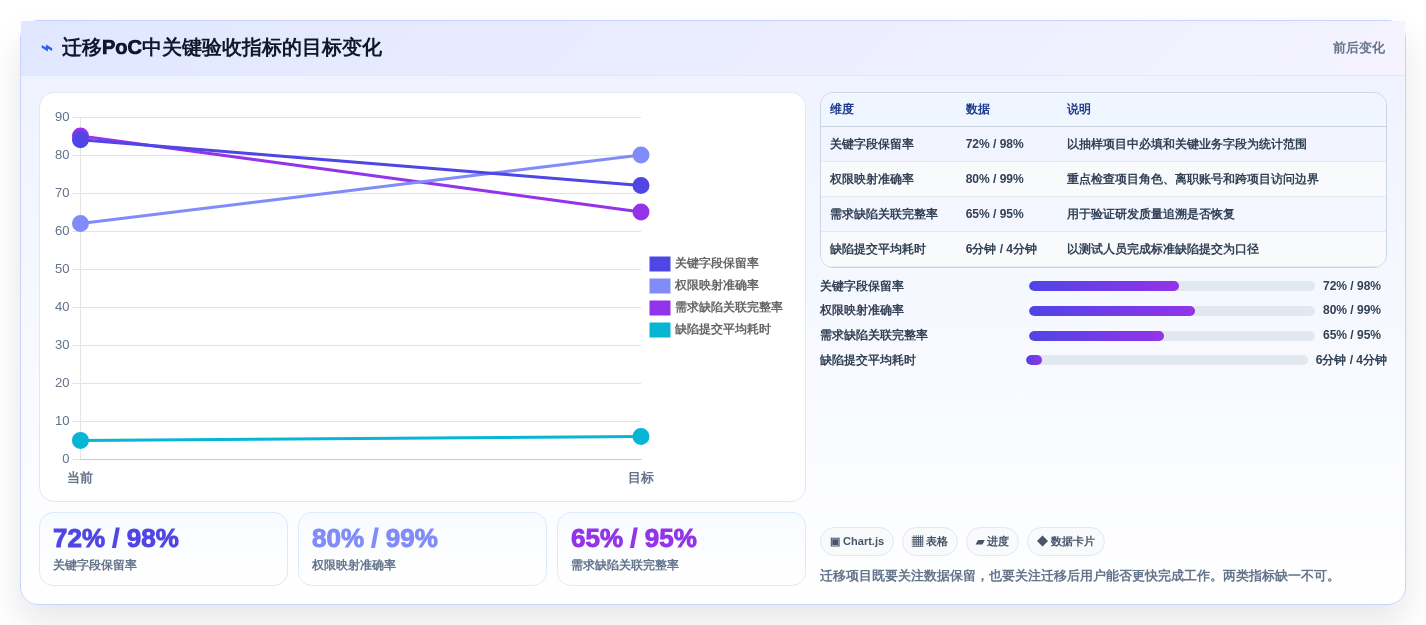Click the 关键字段保留率 progress bar
Viewport: 1426px width, 625px height.
pos(1172,286)
